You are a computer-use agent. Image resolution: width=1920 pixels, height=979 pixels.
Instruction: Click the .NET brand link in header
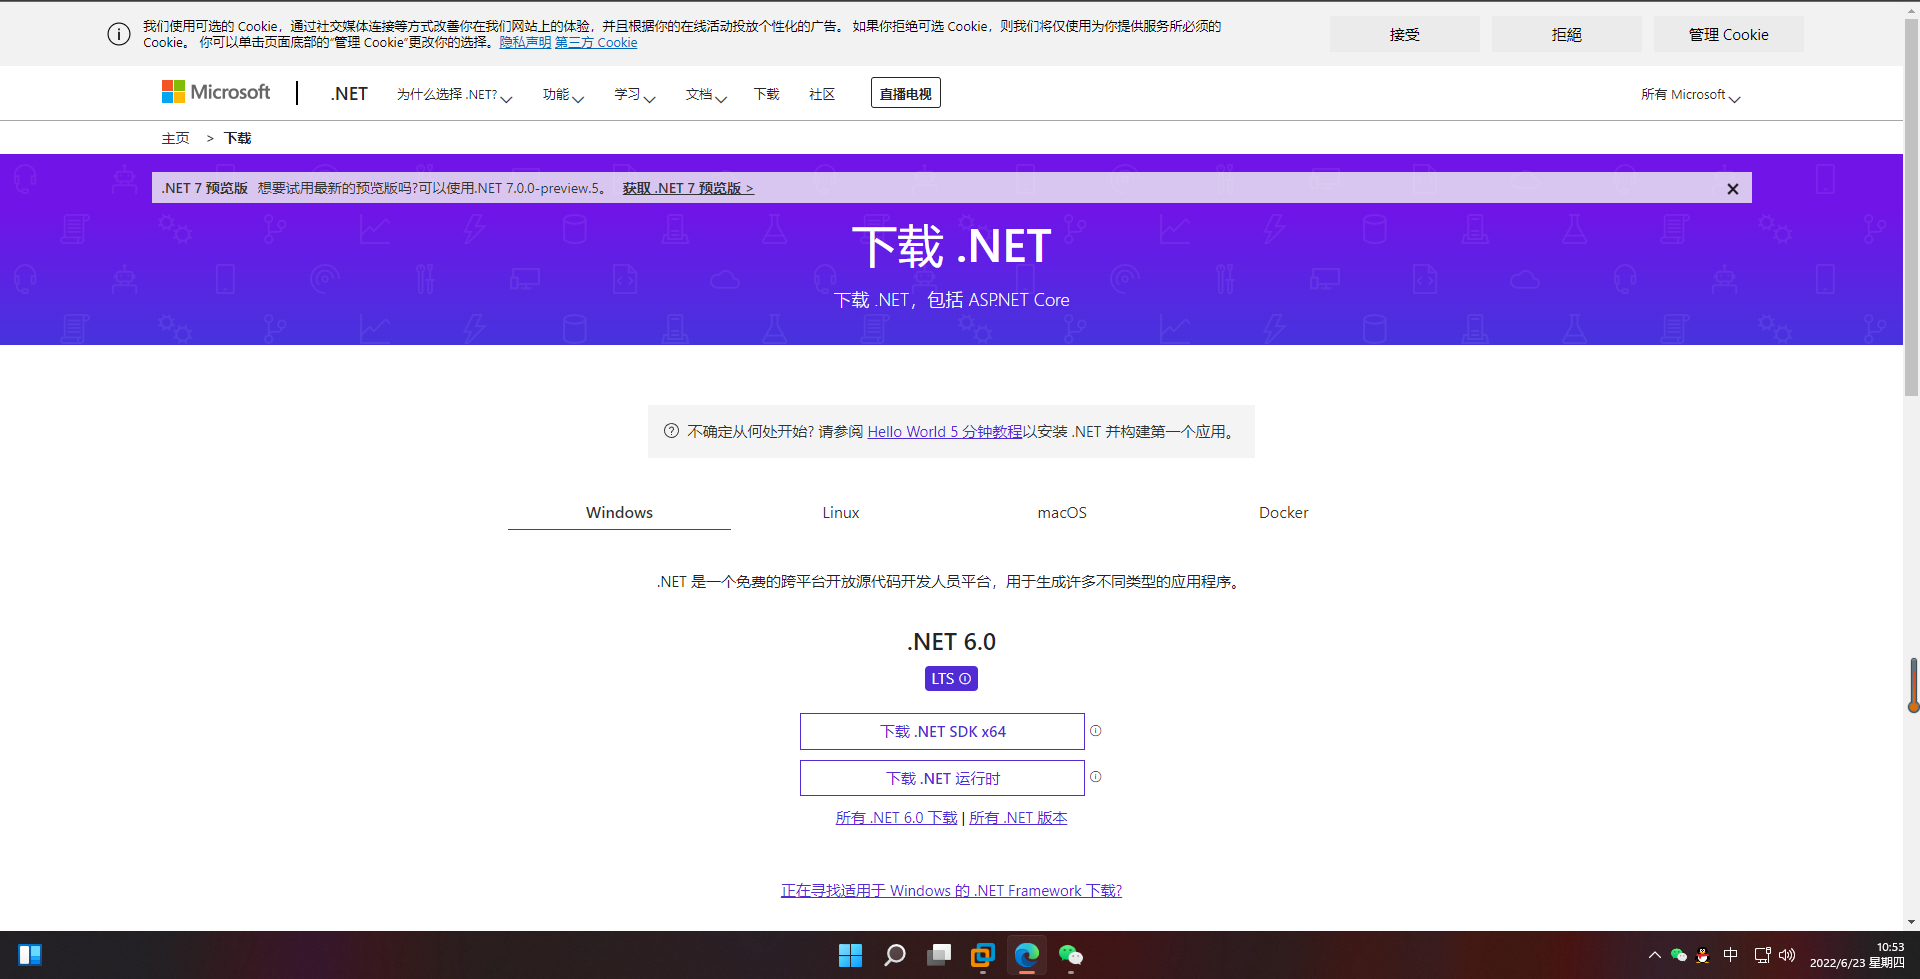[349, 94]
